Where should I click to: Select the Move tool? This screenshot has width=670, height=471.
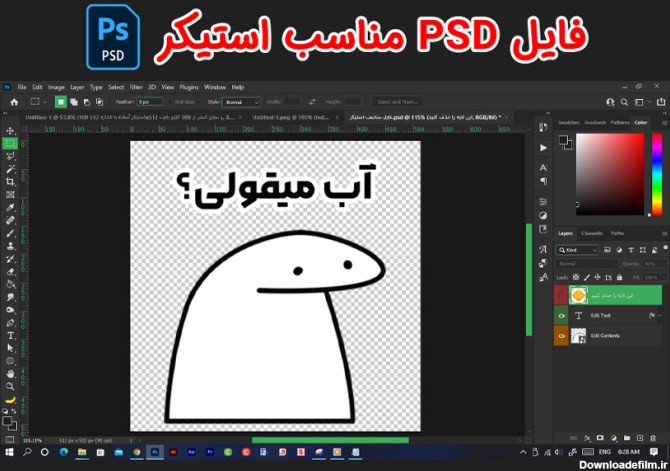pyautogui.click(x=10, y=132)
